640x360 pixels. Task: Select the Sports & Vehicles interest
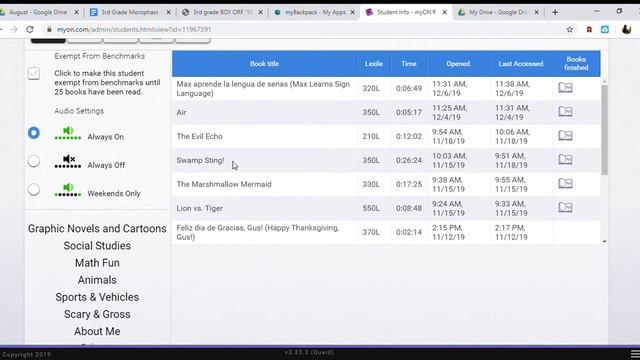click(97, 297)
